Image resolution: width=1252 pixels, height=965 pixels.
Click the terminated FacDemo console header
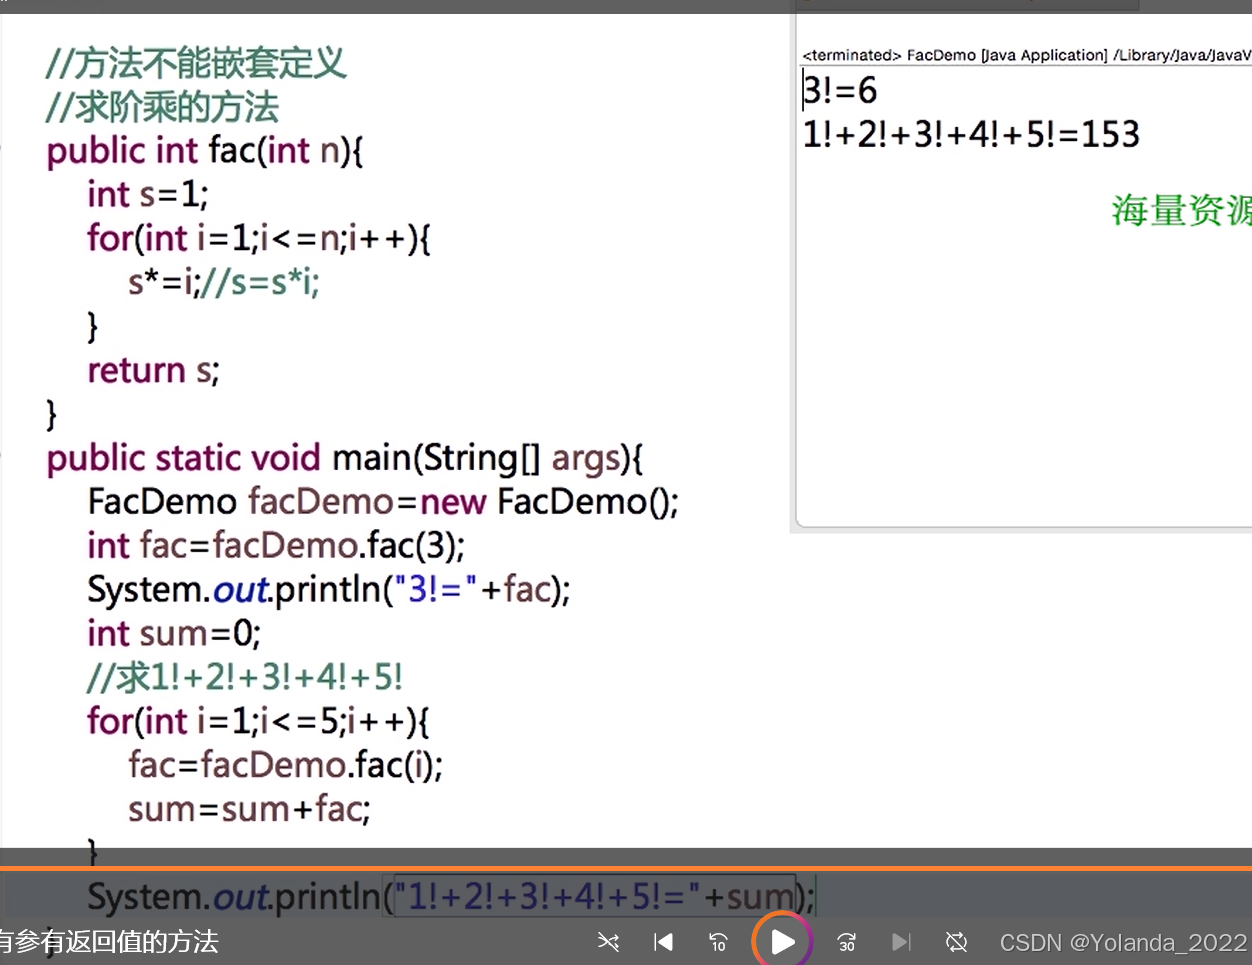click(1026, 55)
